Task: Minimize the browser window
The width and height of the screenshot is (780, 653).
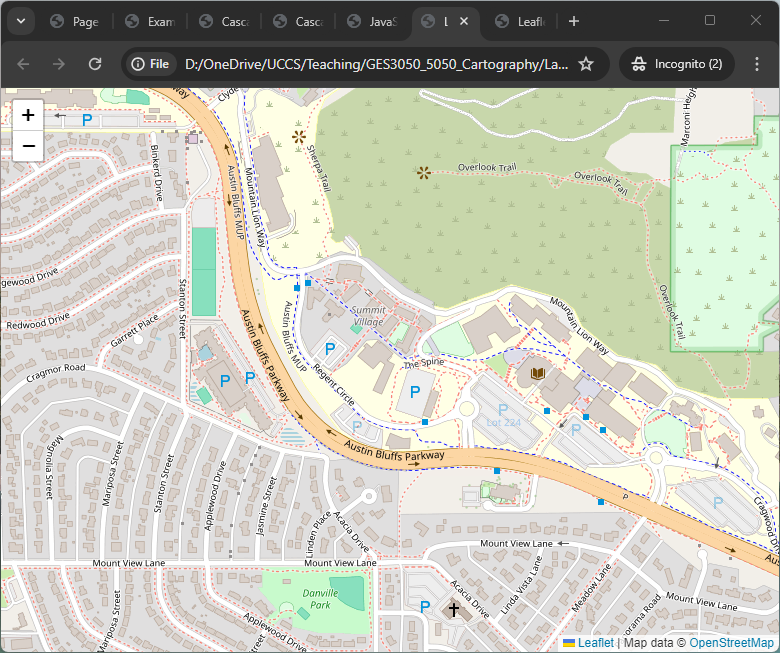Action: tap(664, 20)
